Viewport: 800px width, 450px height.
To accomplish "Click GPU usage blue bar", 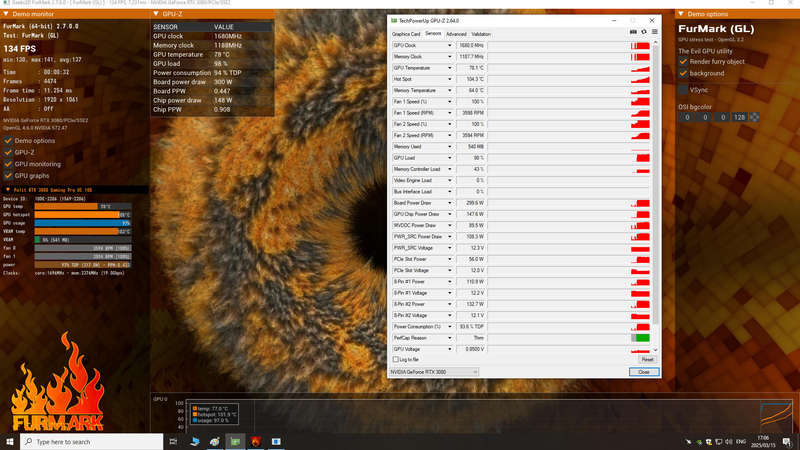I will pos(82,223).
